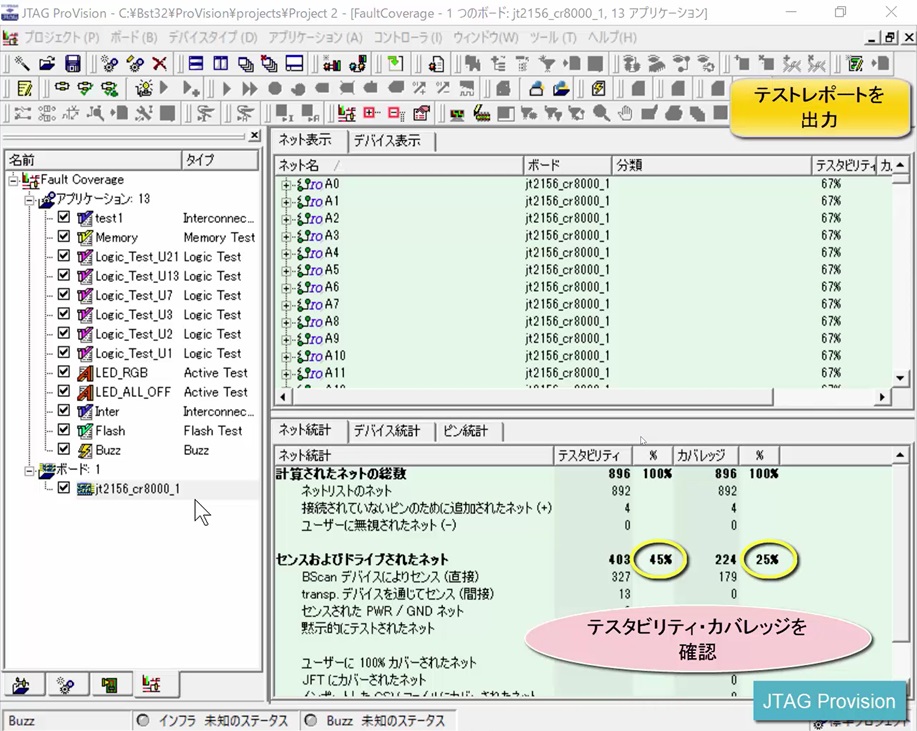
Task: Select the hand pan tool icon
Action: [625, 113]
